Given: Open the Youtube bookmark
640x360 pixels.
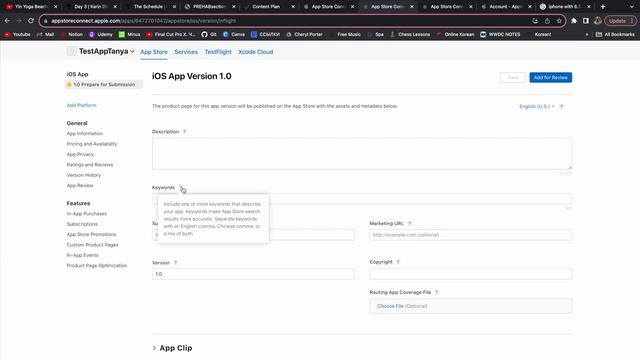Looking at the screenshot, I should click(x=18, y=34).
